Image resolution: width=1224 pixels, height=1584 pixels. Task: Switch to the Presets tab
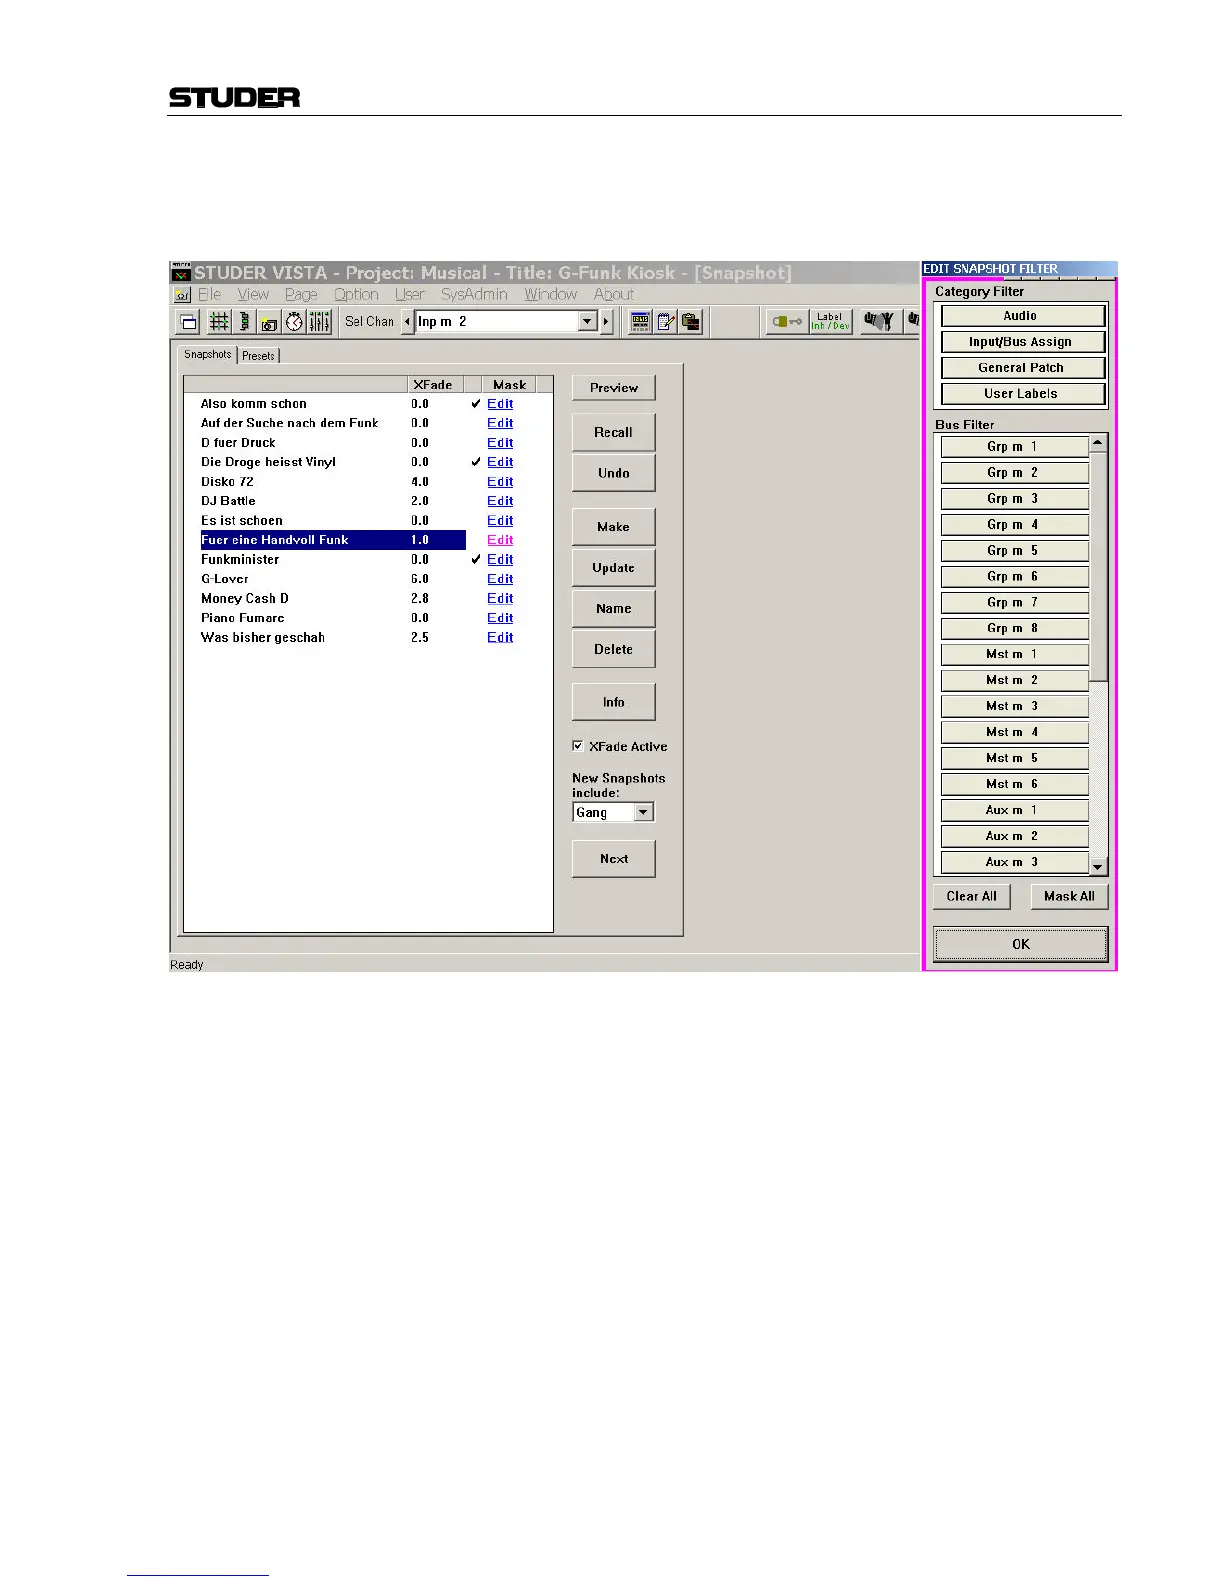[x=258, y=356]
